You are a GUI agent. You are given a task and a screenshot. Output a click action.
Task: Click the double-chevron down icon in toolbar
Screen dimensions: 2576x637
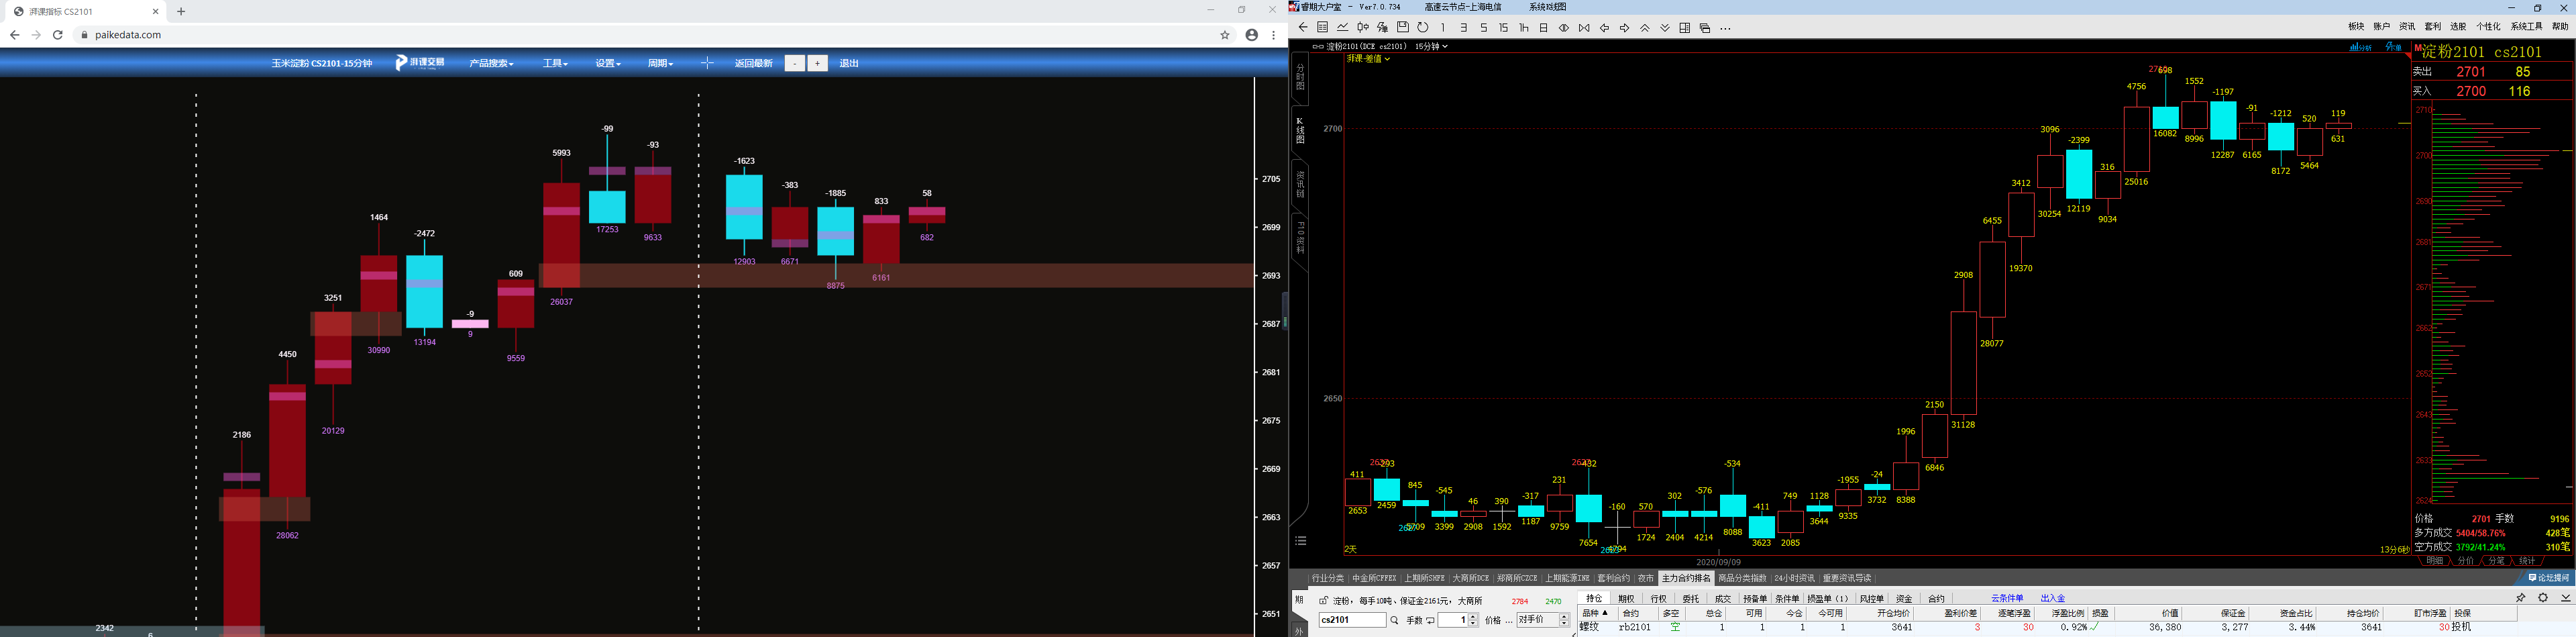tap(1665, 28)
